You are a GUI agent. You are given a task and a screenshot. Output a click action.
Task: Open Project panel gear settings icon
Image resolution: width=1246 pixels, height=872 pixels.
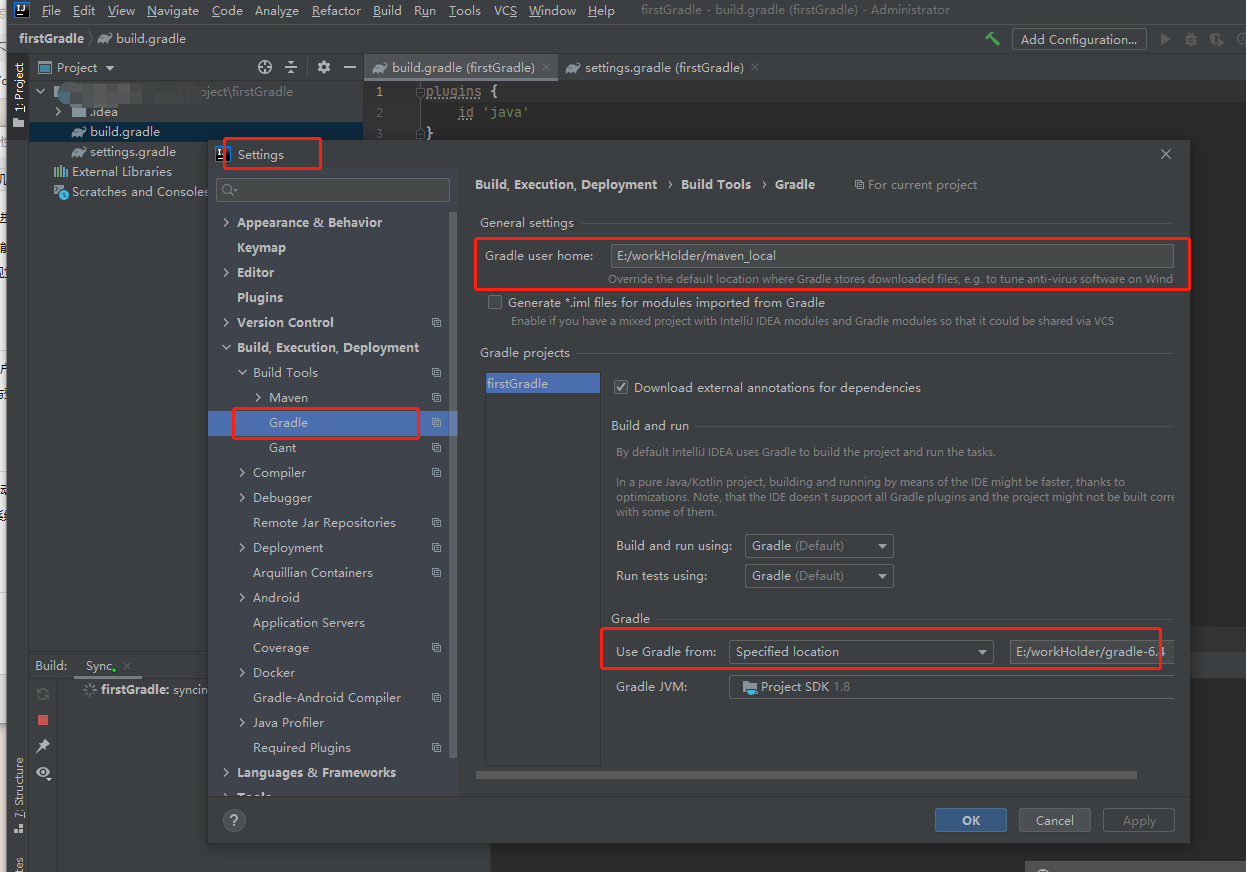coord(324,67)
